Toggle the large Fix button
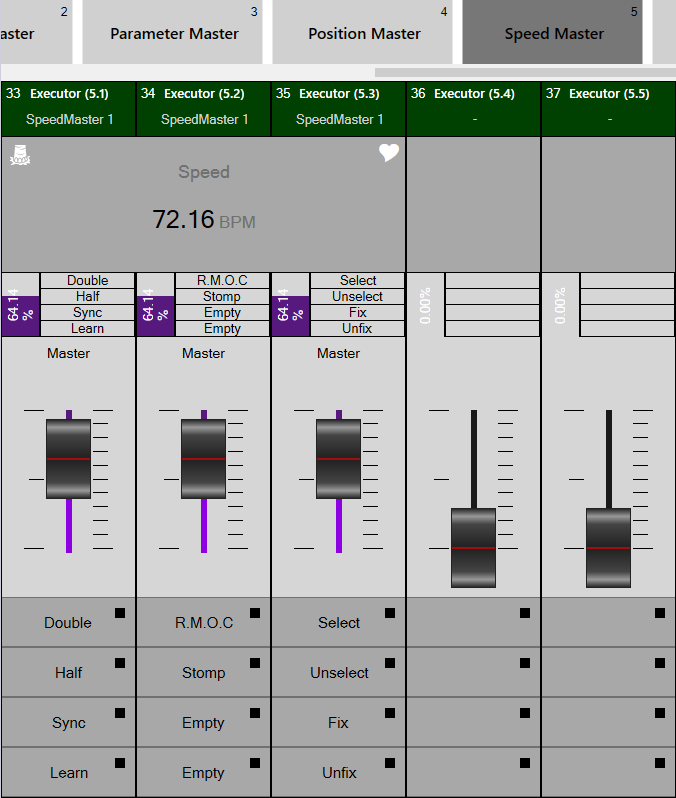The image size is (676, 798). [x=338, y=723]
